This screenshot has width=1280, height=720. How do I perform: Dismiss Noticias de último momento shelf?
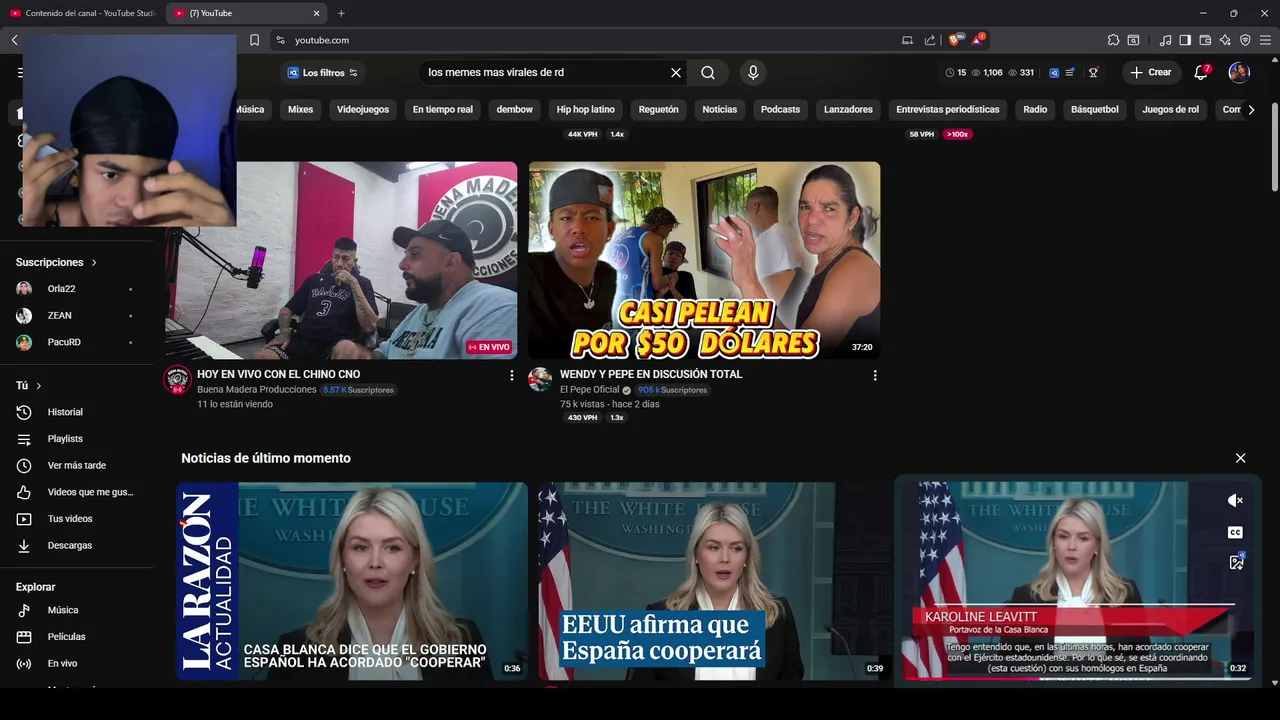point(1241,458)
